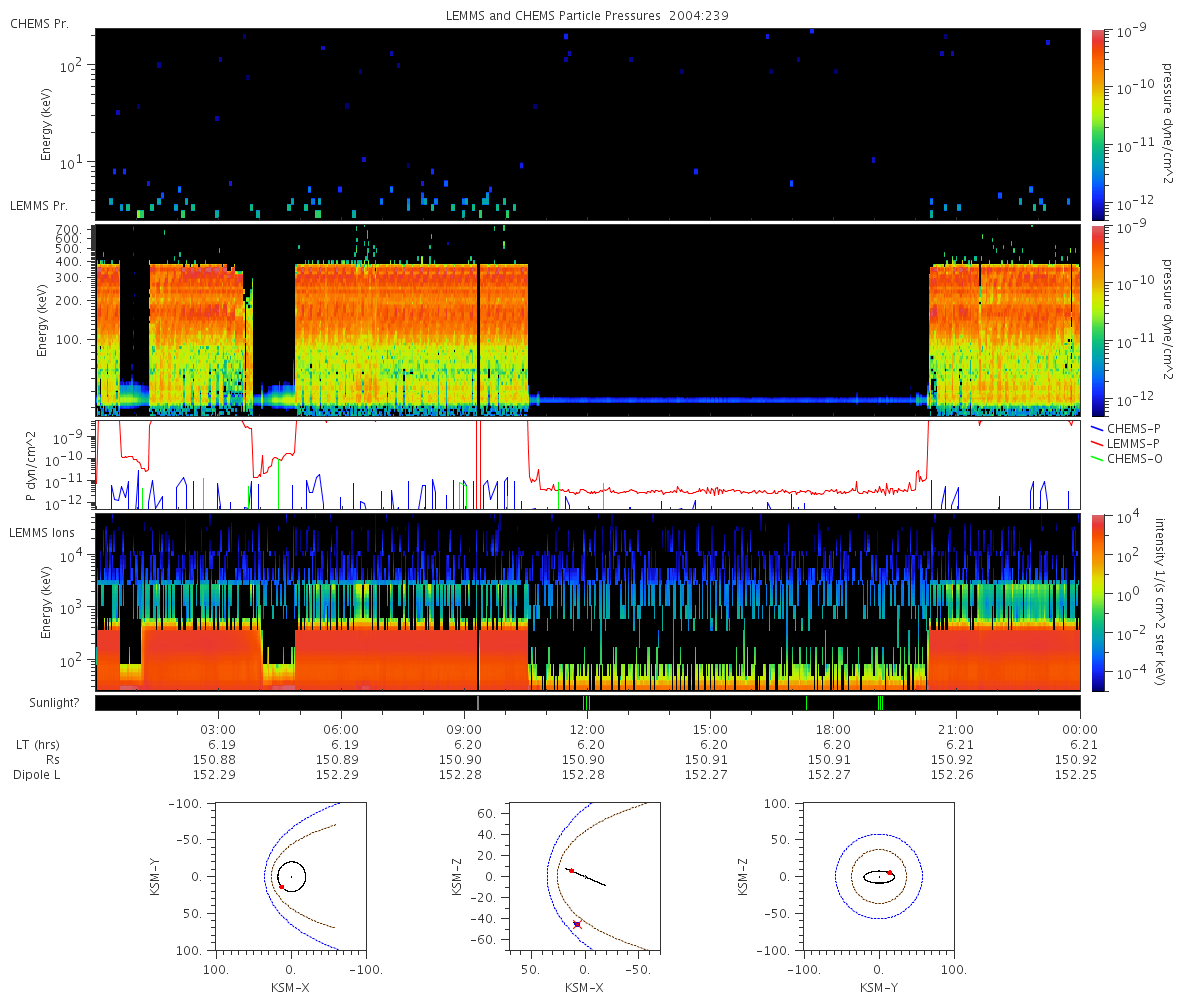Click the purple marker in the KSM-X/KSM-Z plot
Viewport: 1200px width, 1000px height.
coord(577,924)
